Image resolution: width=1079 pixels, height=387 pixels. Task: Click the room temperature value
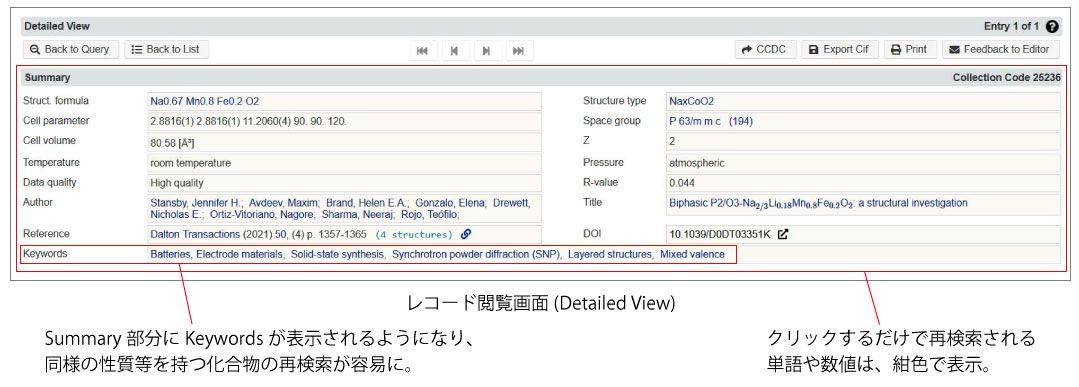[191, 163]
